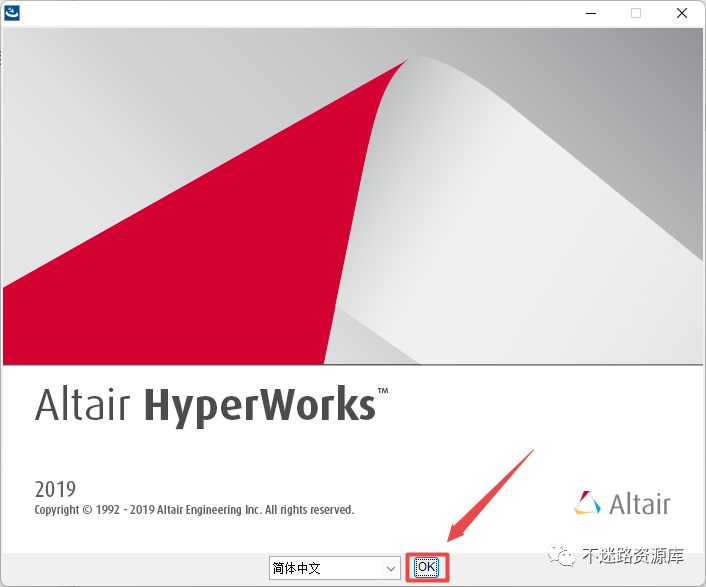Close the HyperWorks installer window
Image resolution: width=706 pixels, height=587 pixels.
pyautogui.click(x=682, y=14)
